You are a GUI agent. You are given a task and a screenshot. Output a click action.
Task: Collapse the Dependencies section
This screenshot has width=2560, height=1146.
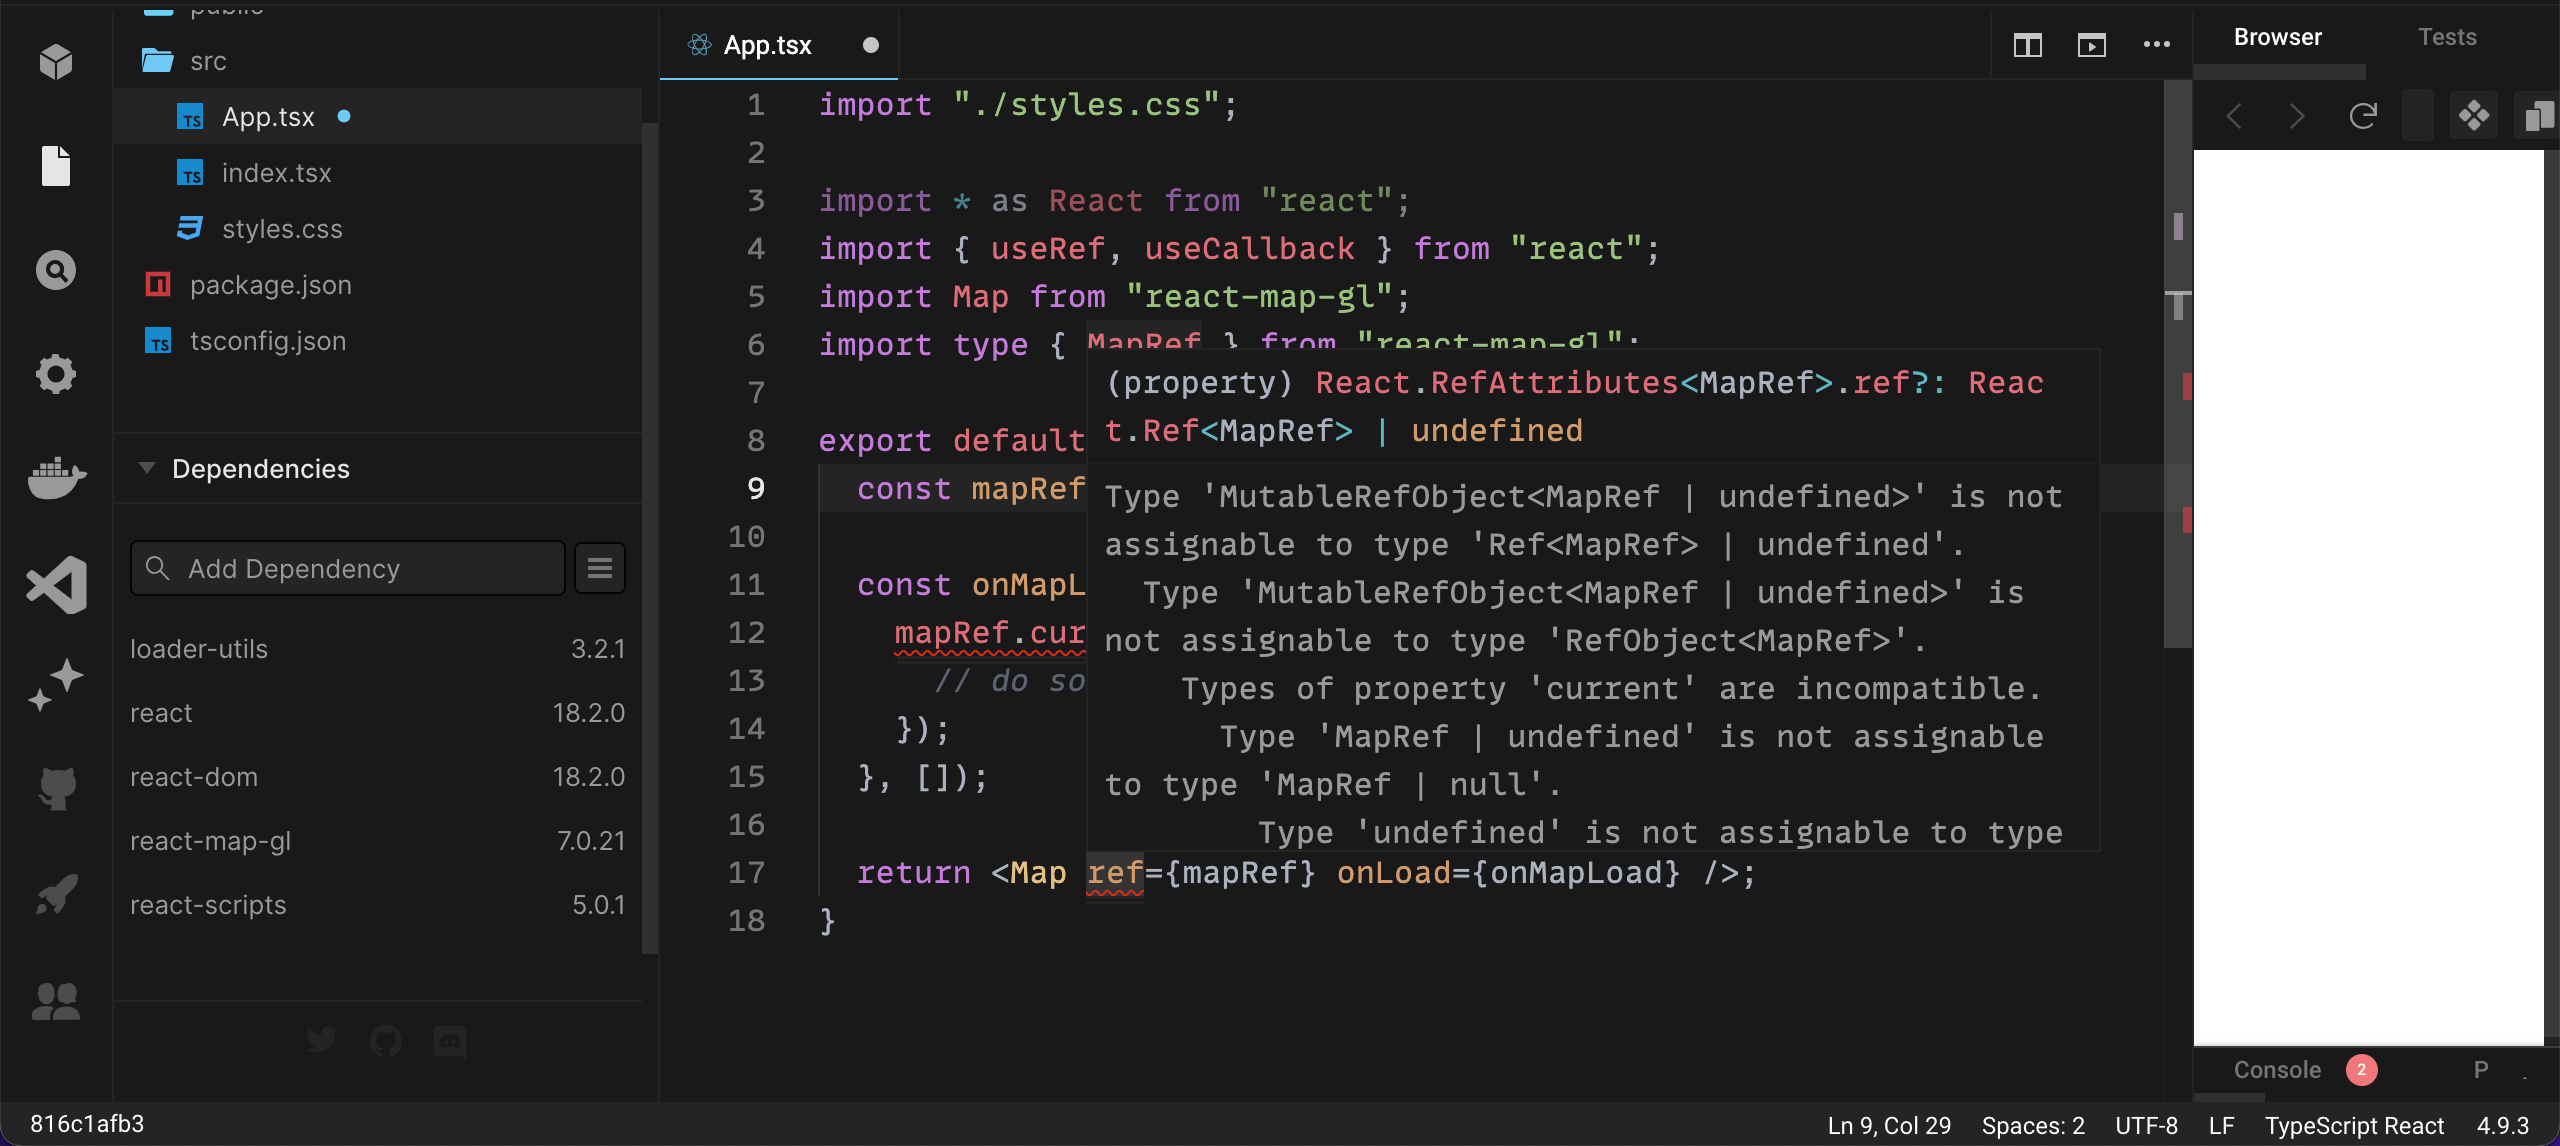(146, 467)
